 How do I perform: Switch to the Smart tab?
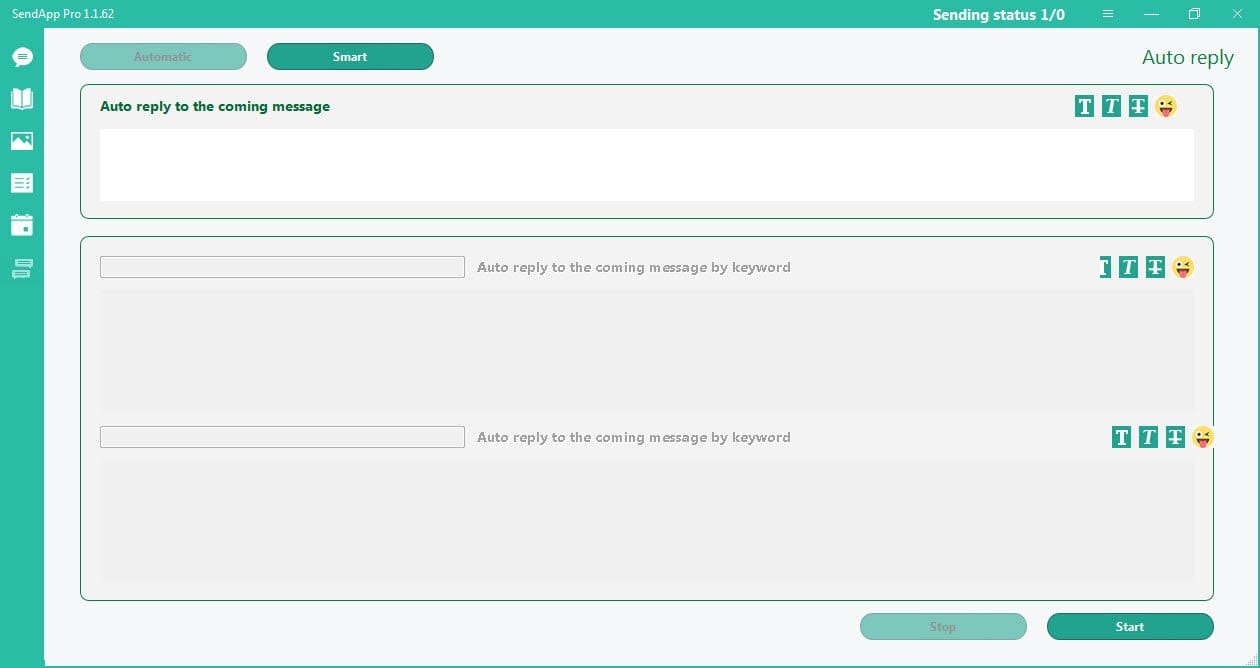pos(350,57)
